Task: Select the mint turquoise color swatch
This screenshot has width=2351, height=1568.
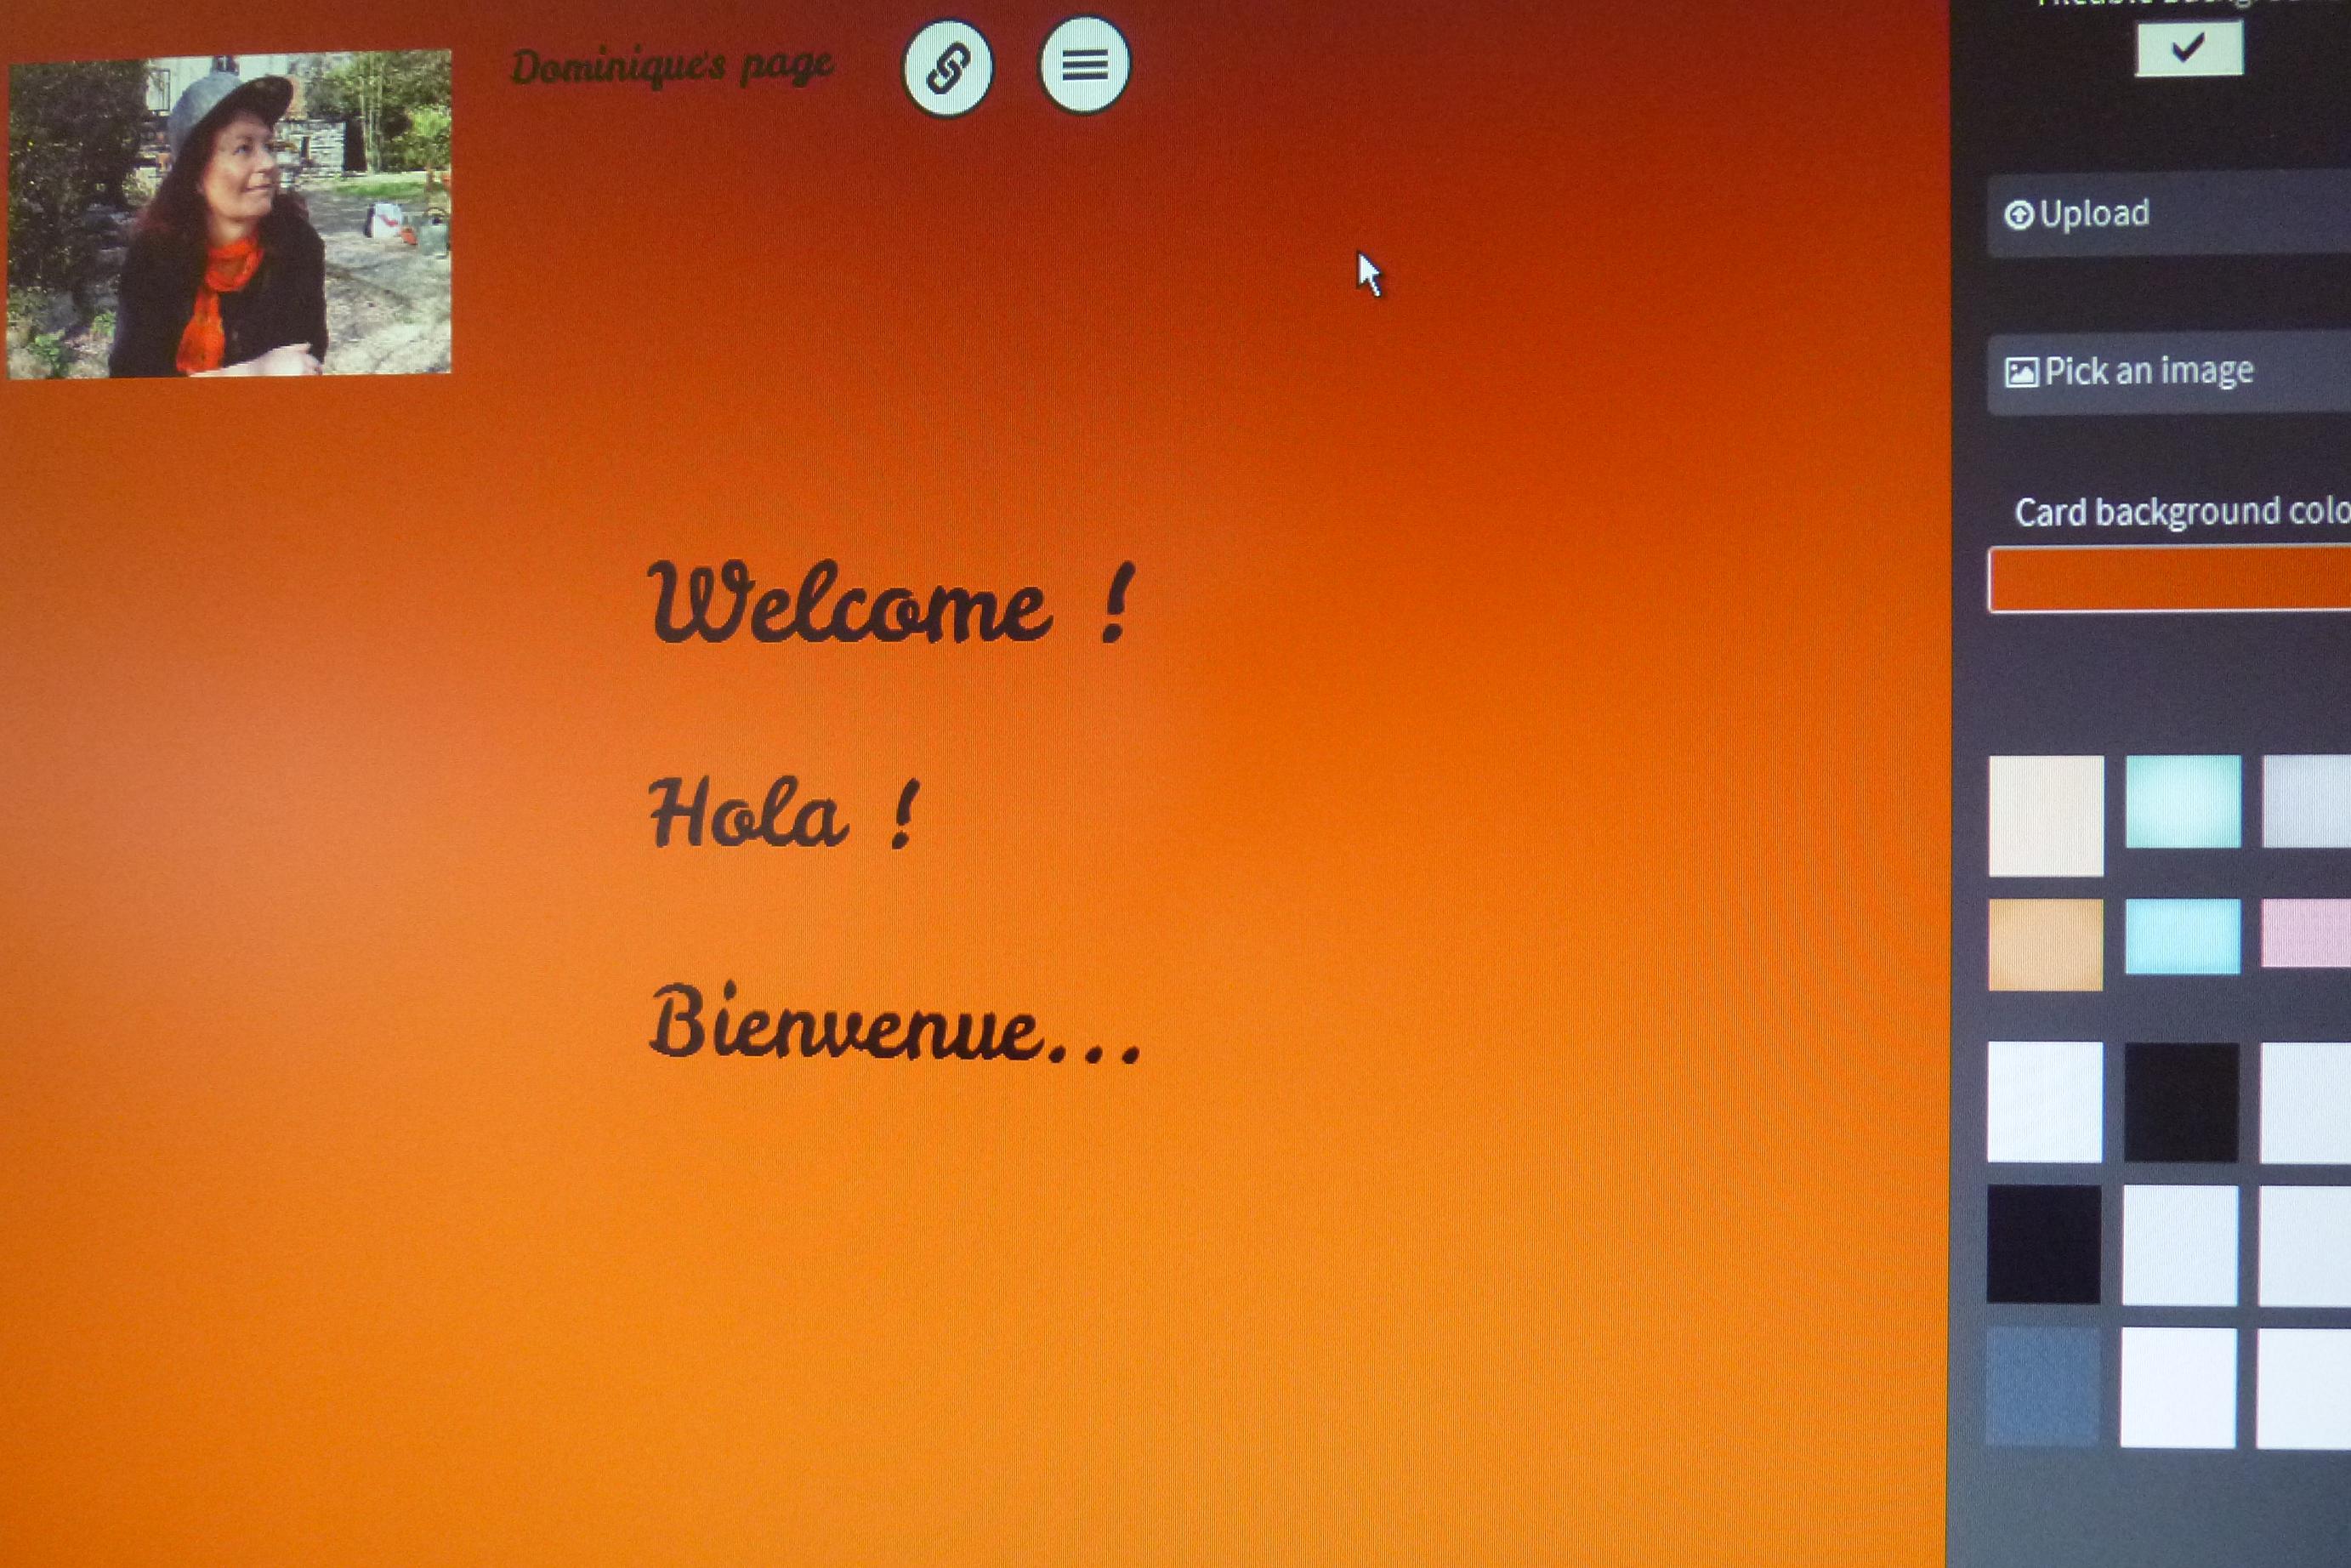Action: [x=2183, y=801]
